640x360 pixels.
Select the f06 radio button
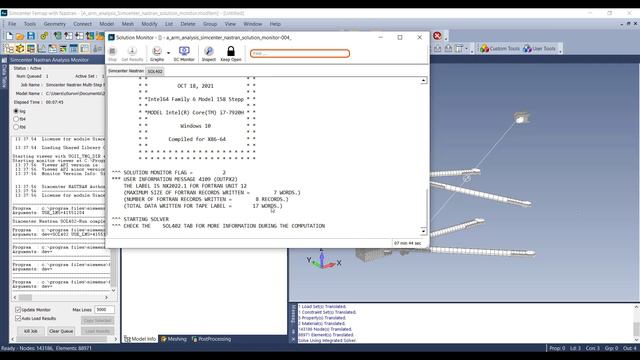coord(16,127)
